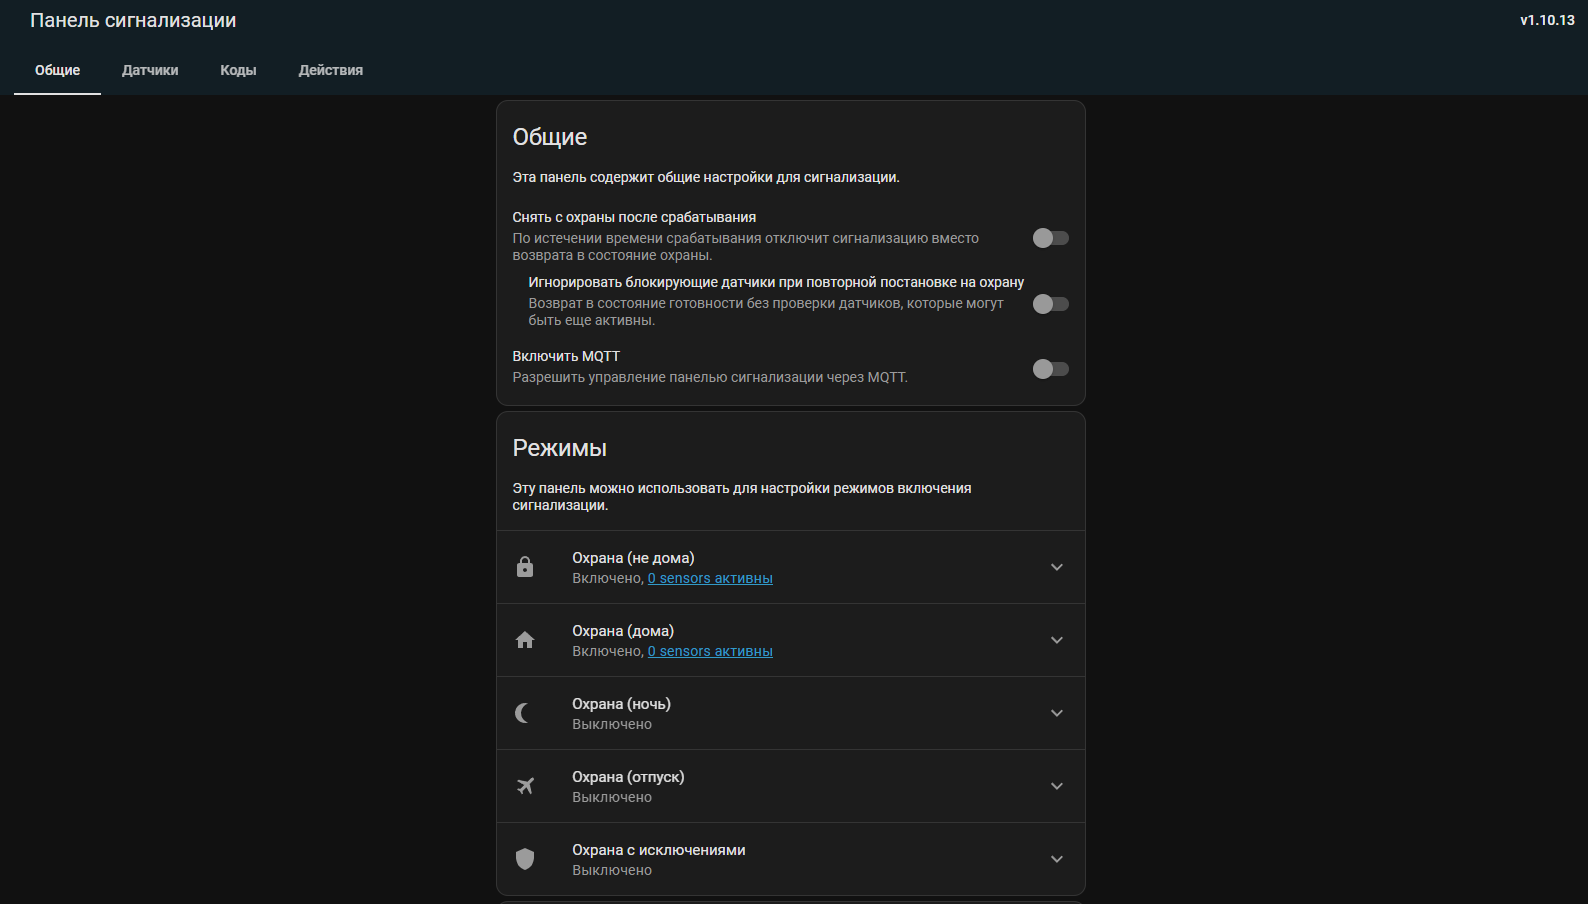Expand the Охрана (ночь) mode chevron
The height and width of the screenshot is (904, 1588).
[1057, 713]
